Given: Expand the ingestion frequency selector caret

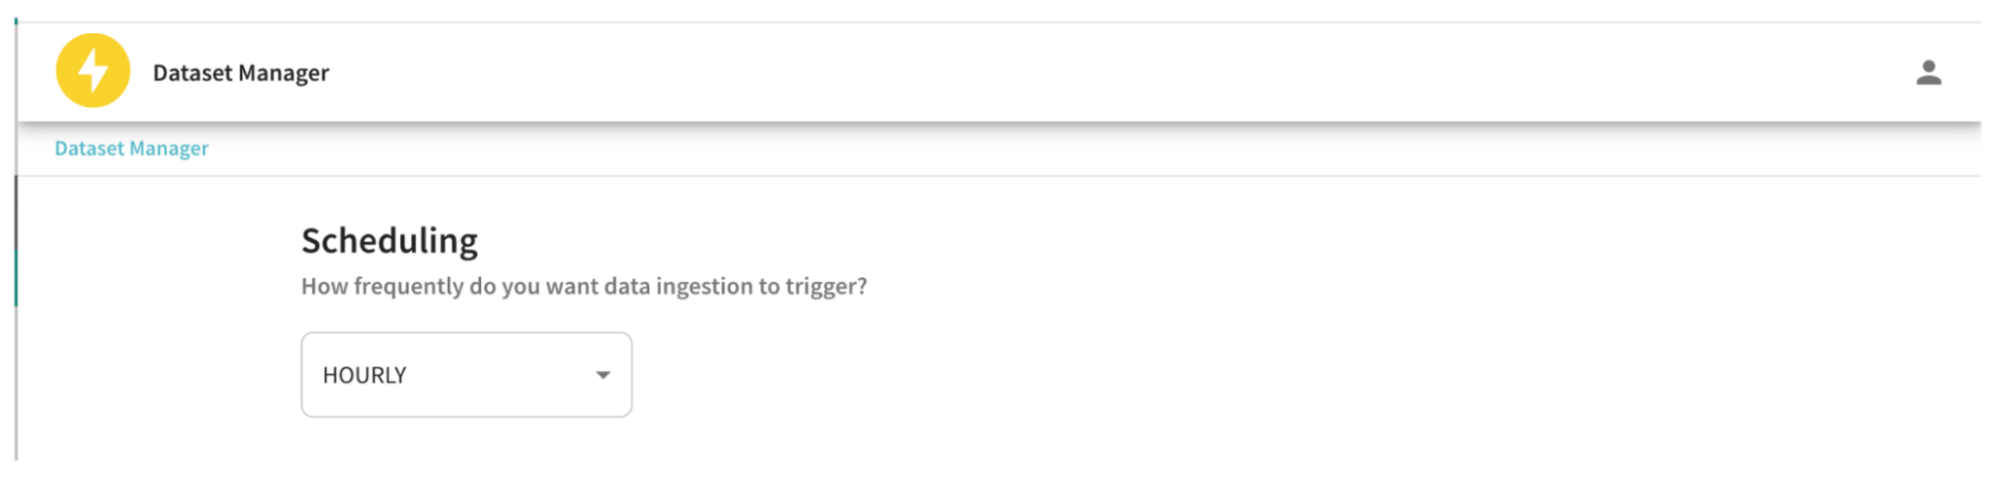Looking at the screenshot, I should [603, 375].
